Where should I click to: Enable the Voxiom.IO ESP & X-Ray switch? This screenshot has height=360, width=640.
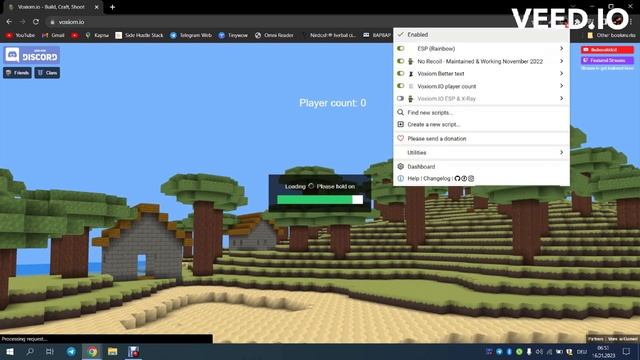click(400, 98)
